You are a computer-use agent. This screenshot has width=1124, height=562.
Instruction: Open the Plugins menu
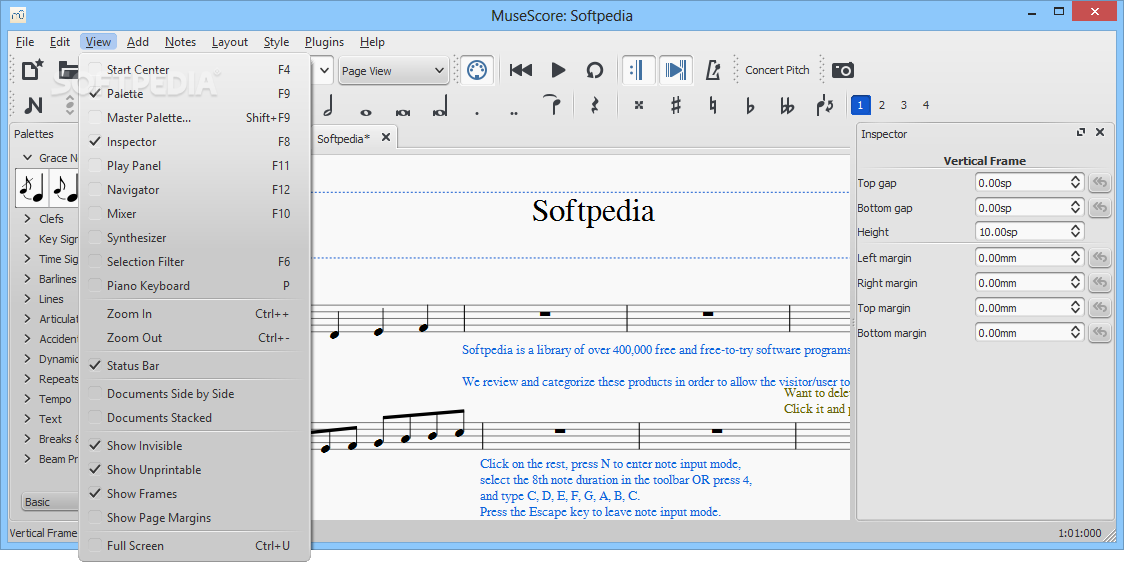pyautogui.click(x=324, y=42)
